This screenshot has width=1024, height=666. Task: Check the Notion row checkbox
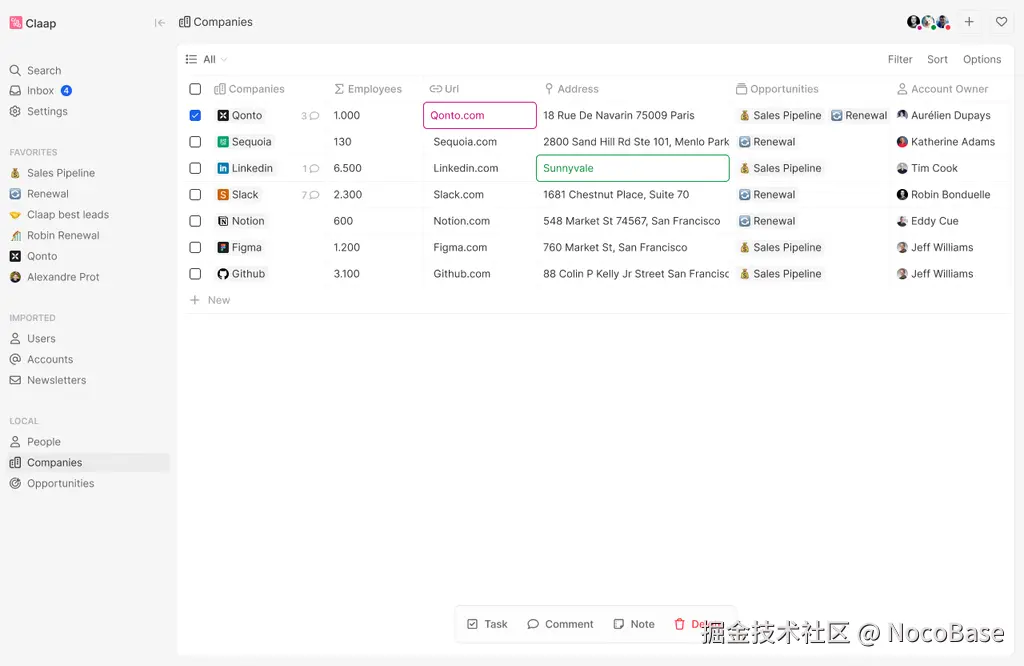click(x=195, y=221)
